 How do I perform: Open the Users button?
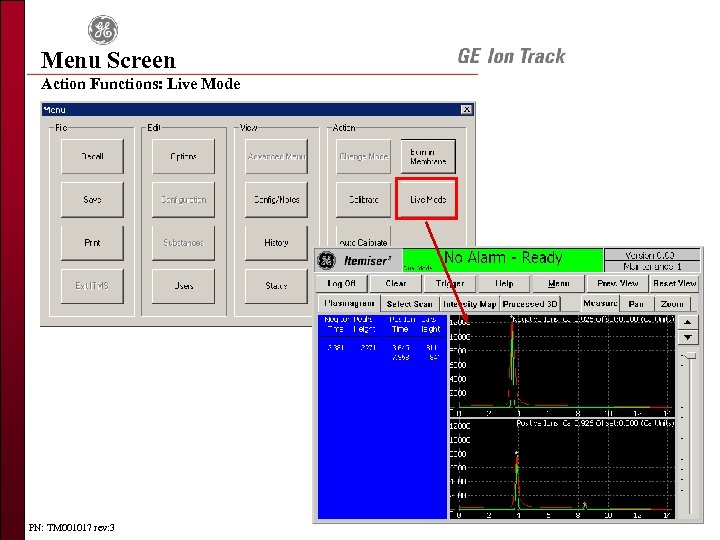click(183, 286)
